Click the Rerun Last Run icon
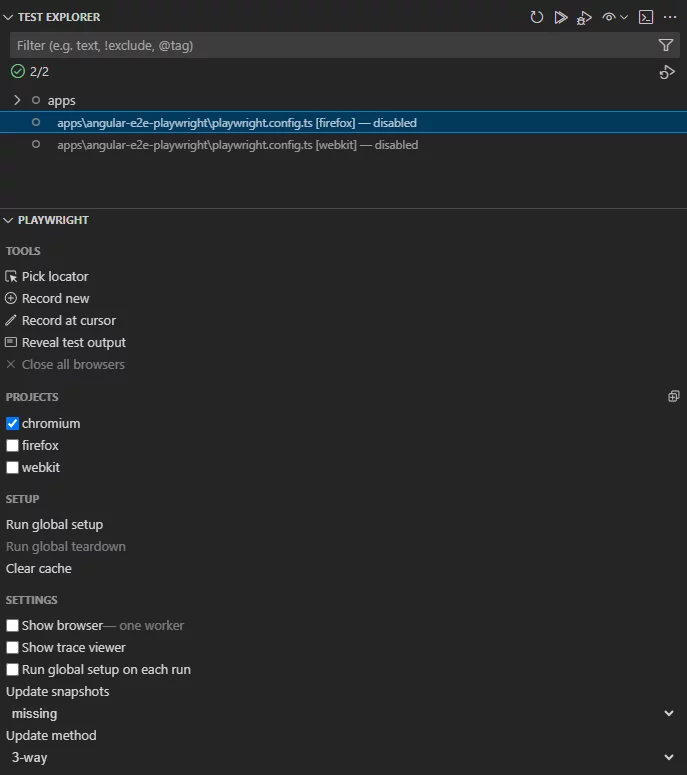This screenshot has width=687, height=775. (x=666, y=72)
